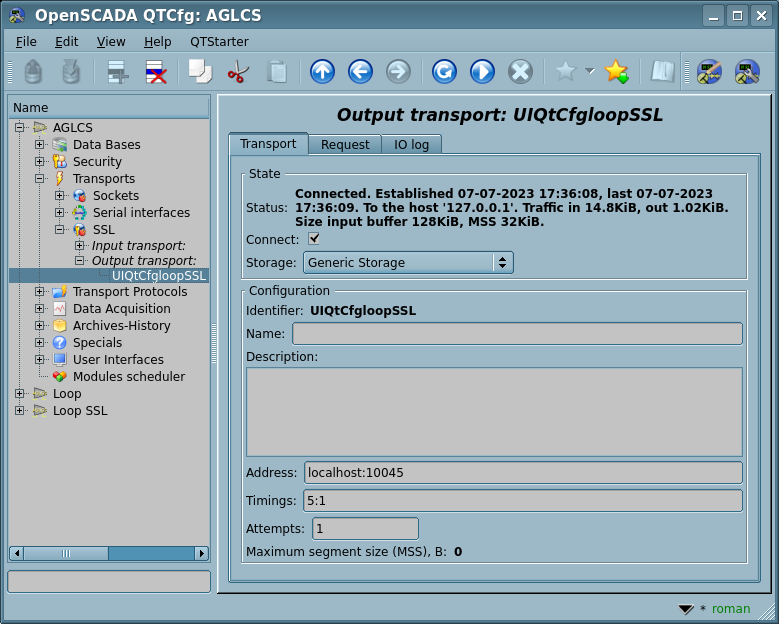Screen dimensions: 779x624
Task: Open the View menu
Action: click(111, 42)
